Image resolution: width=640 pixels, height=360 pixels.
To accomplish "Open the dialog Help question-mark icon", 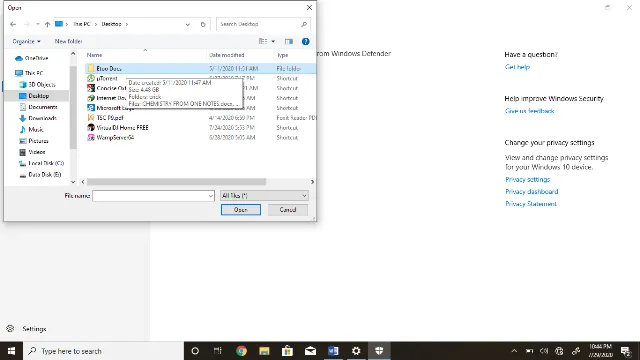I will (305, 41).
